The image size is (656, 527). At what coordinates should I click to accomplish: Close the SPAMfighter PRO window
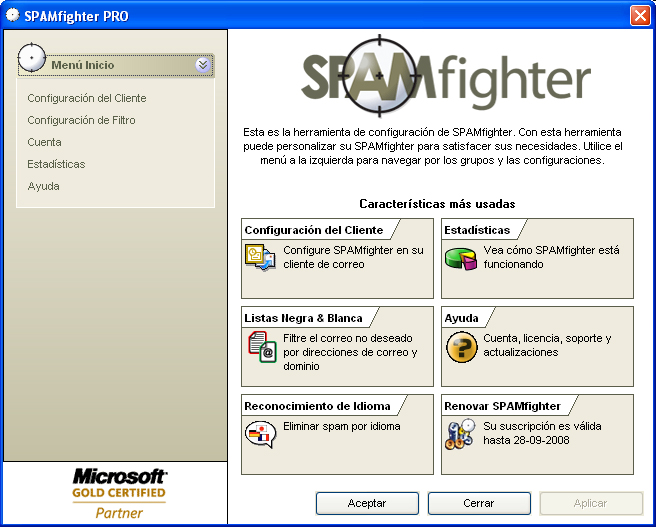[640, 16]
